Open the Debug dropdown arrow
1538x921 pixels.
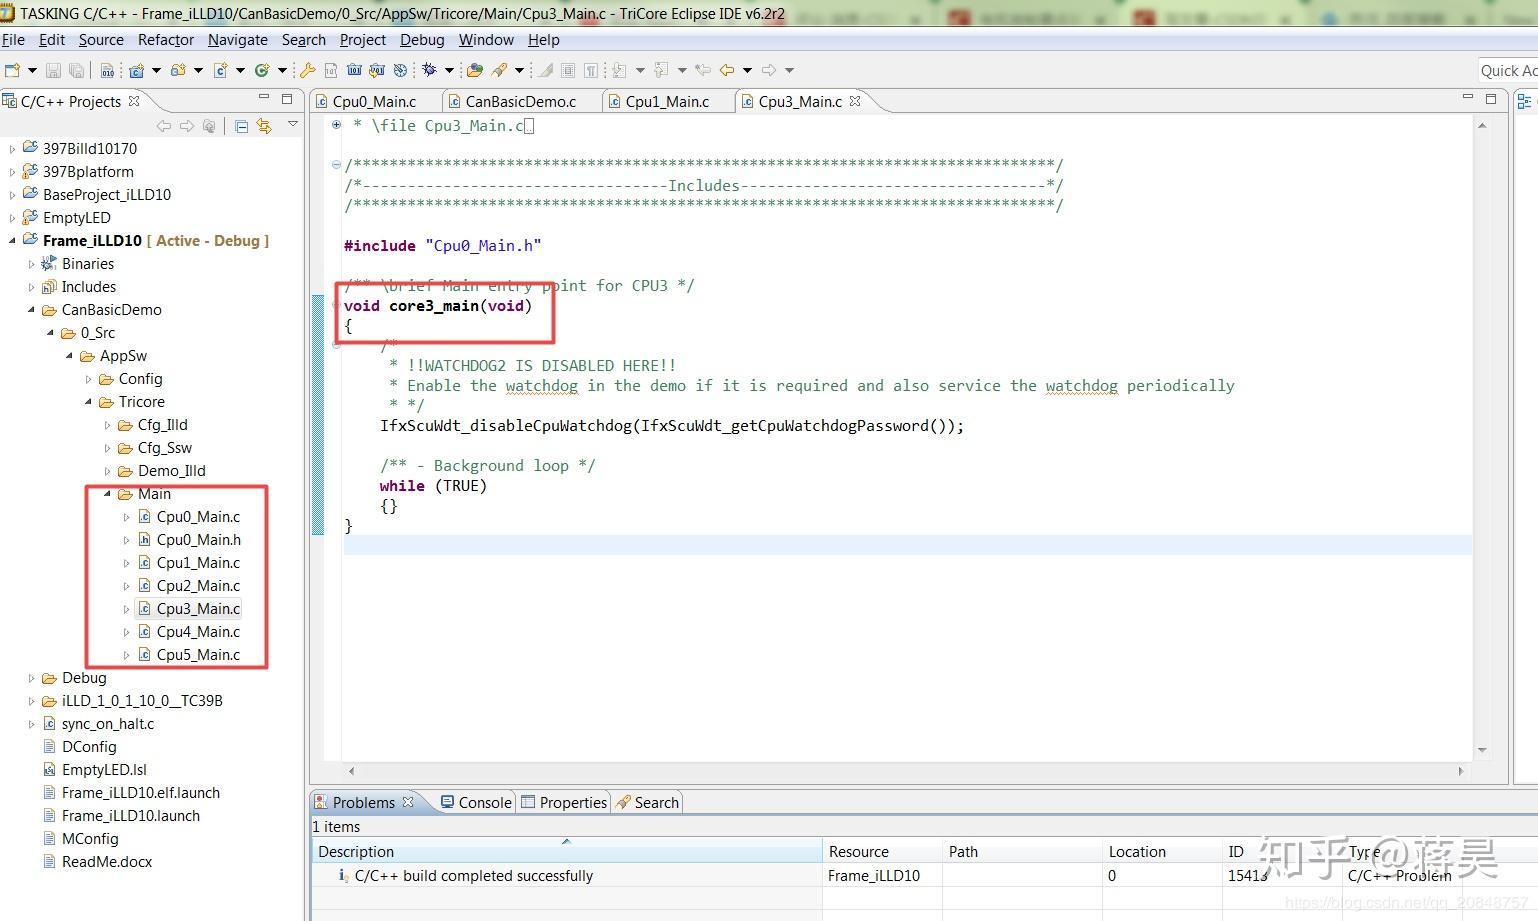pos(449,70)
